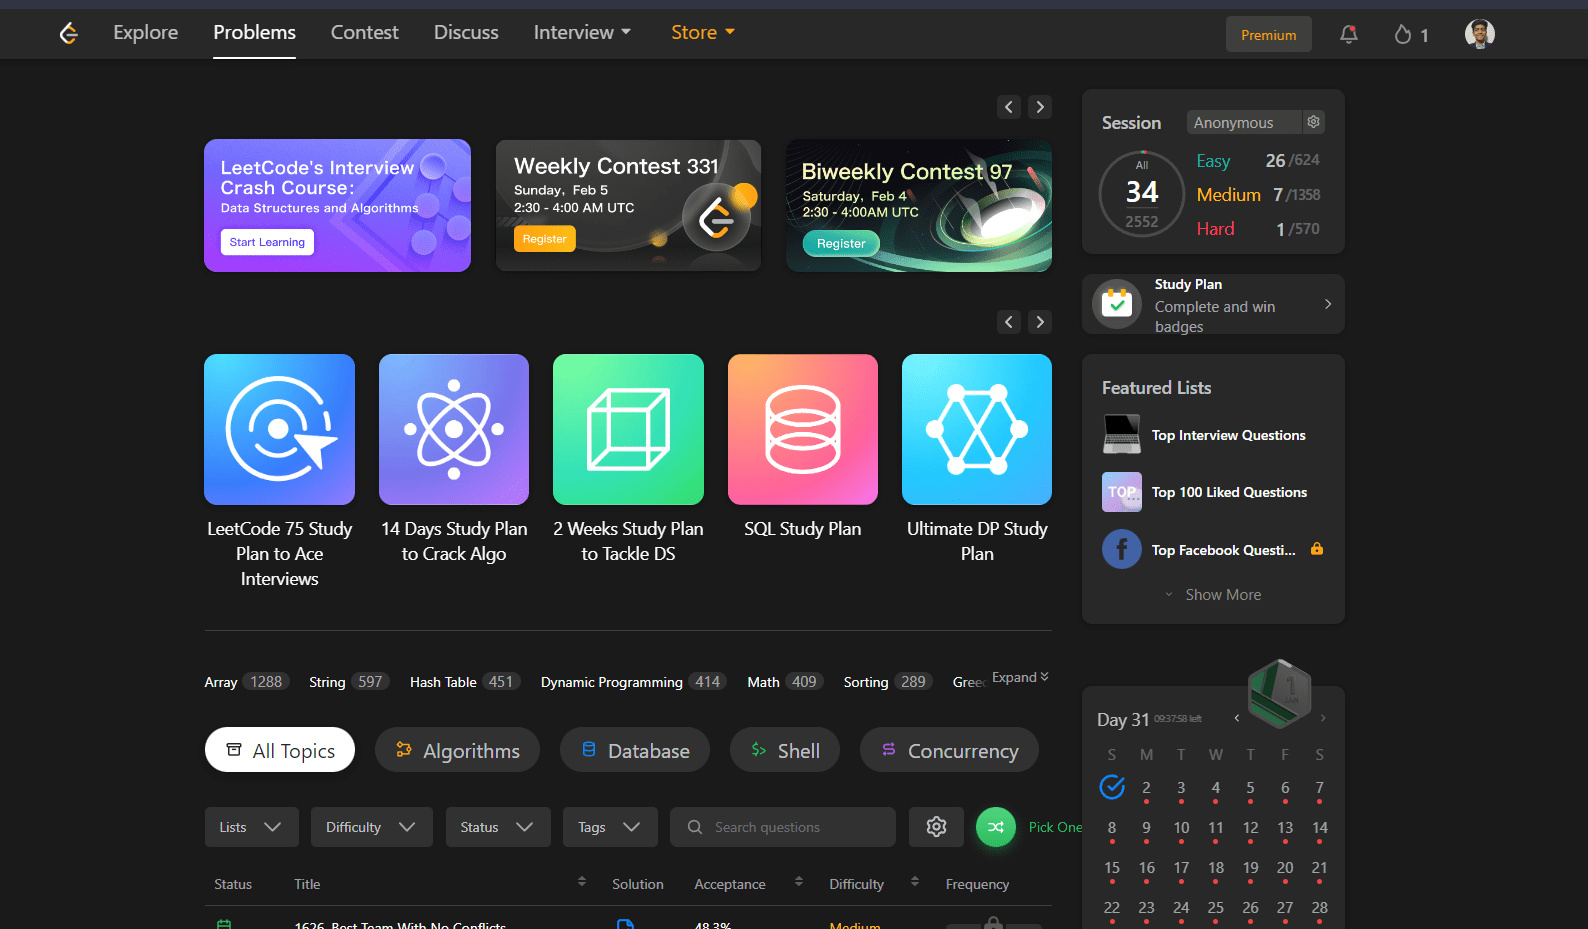
Task: Open the Contest page
Action: point(365,33)
